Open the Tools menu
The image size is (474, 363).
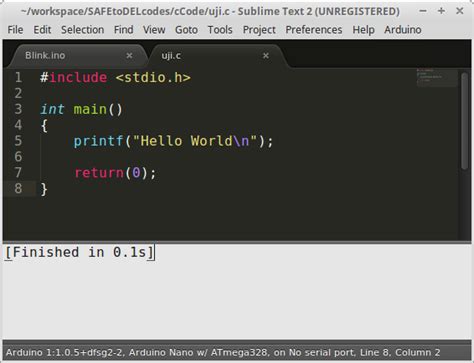click(x=220, y=30)
